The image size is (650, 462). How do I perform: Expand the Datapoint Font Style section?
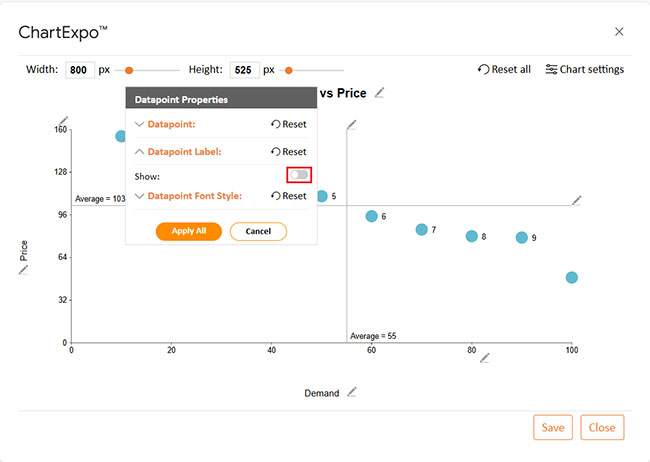[x=140, y=196]
